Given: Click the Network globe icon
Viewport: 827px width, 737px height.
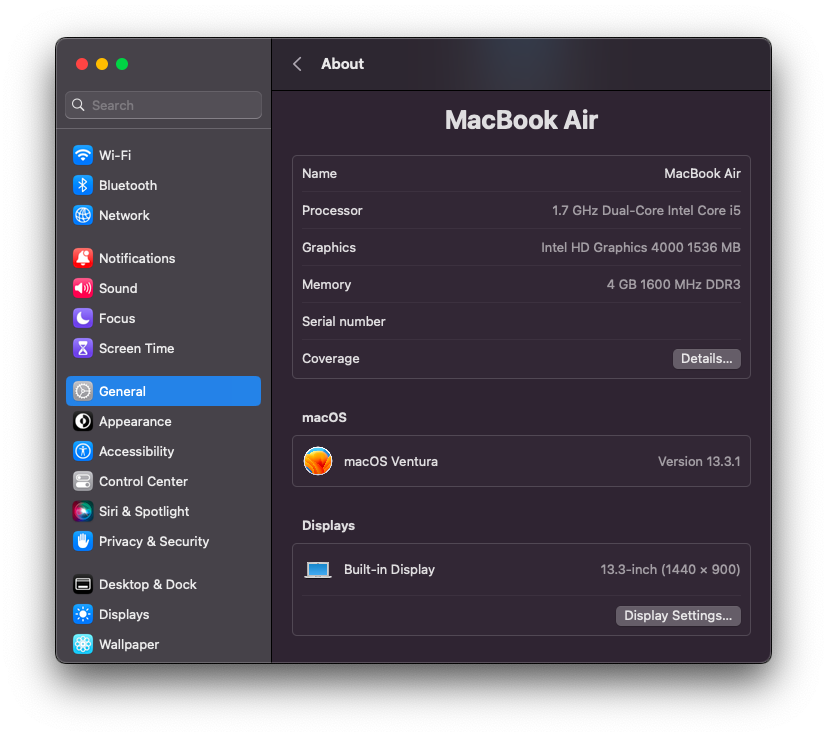Looking at the screenshot, I should pos(83,215).
